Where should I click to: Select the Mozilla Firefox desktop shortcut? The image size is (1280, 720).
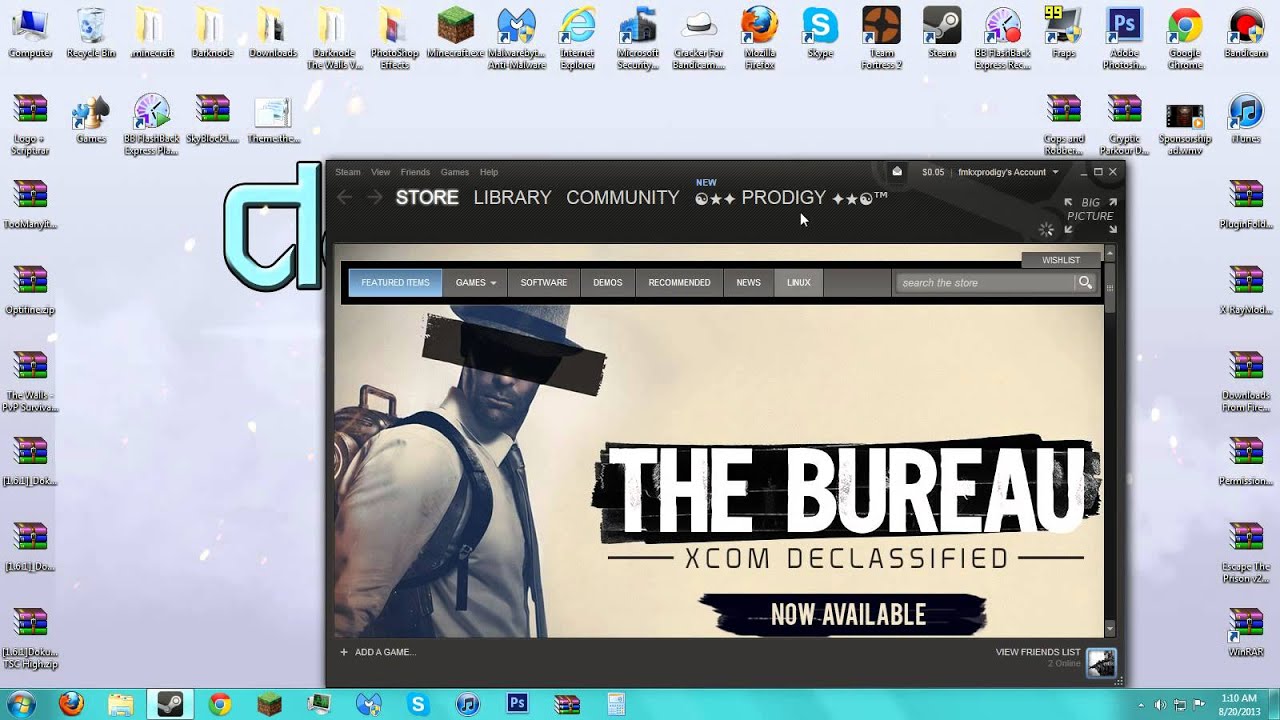click(760, 39)
